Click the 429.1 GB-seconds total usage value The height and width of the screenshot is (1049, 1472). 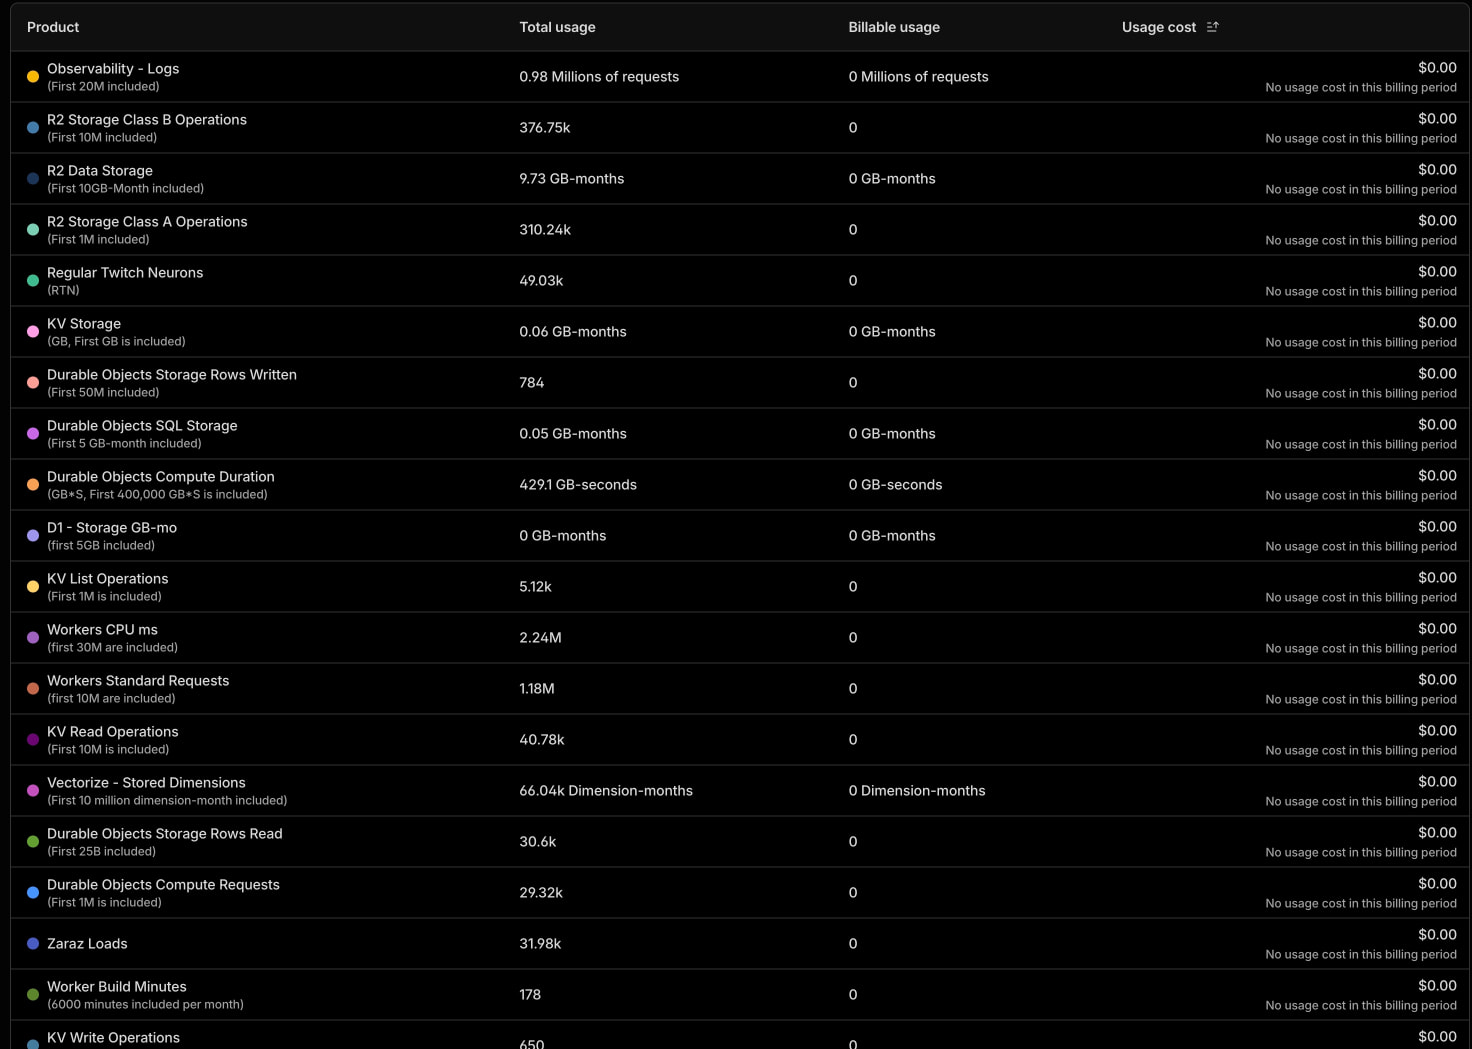coord(578,485)
